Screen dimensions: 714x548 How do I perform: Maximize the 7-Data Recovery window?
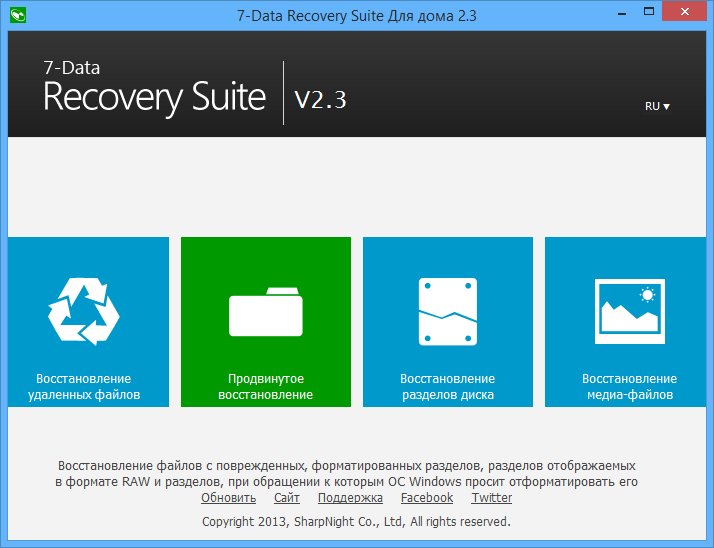pyautogui.click(x=649, y=12)
